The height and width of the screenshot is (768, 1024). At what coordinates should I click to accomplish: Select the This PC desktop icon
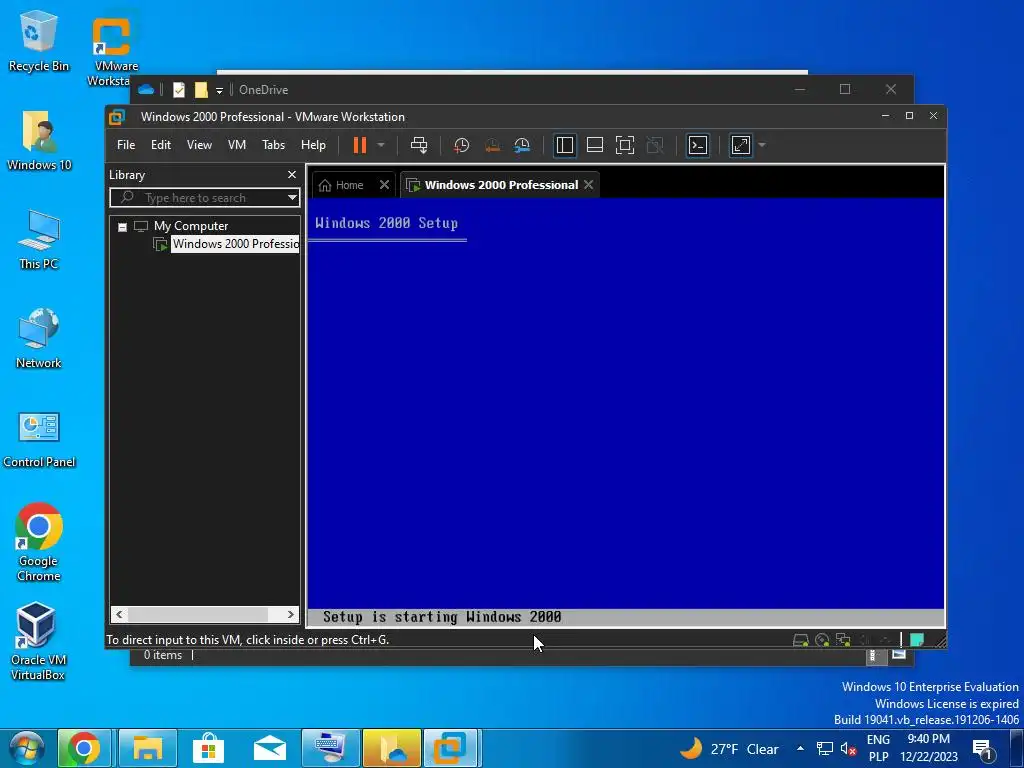tap(39, 240)
